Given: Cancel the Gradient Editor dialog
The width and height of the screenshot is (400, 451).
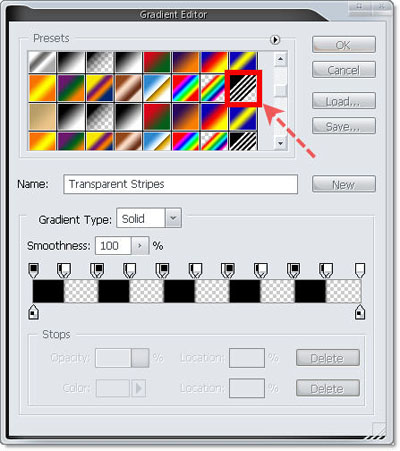Looking at the screenshot, I should pyautogui.click(x=344, y=70).
